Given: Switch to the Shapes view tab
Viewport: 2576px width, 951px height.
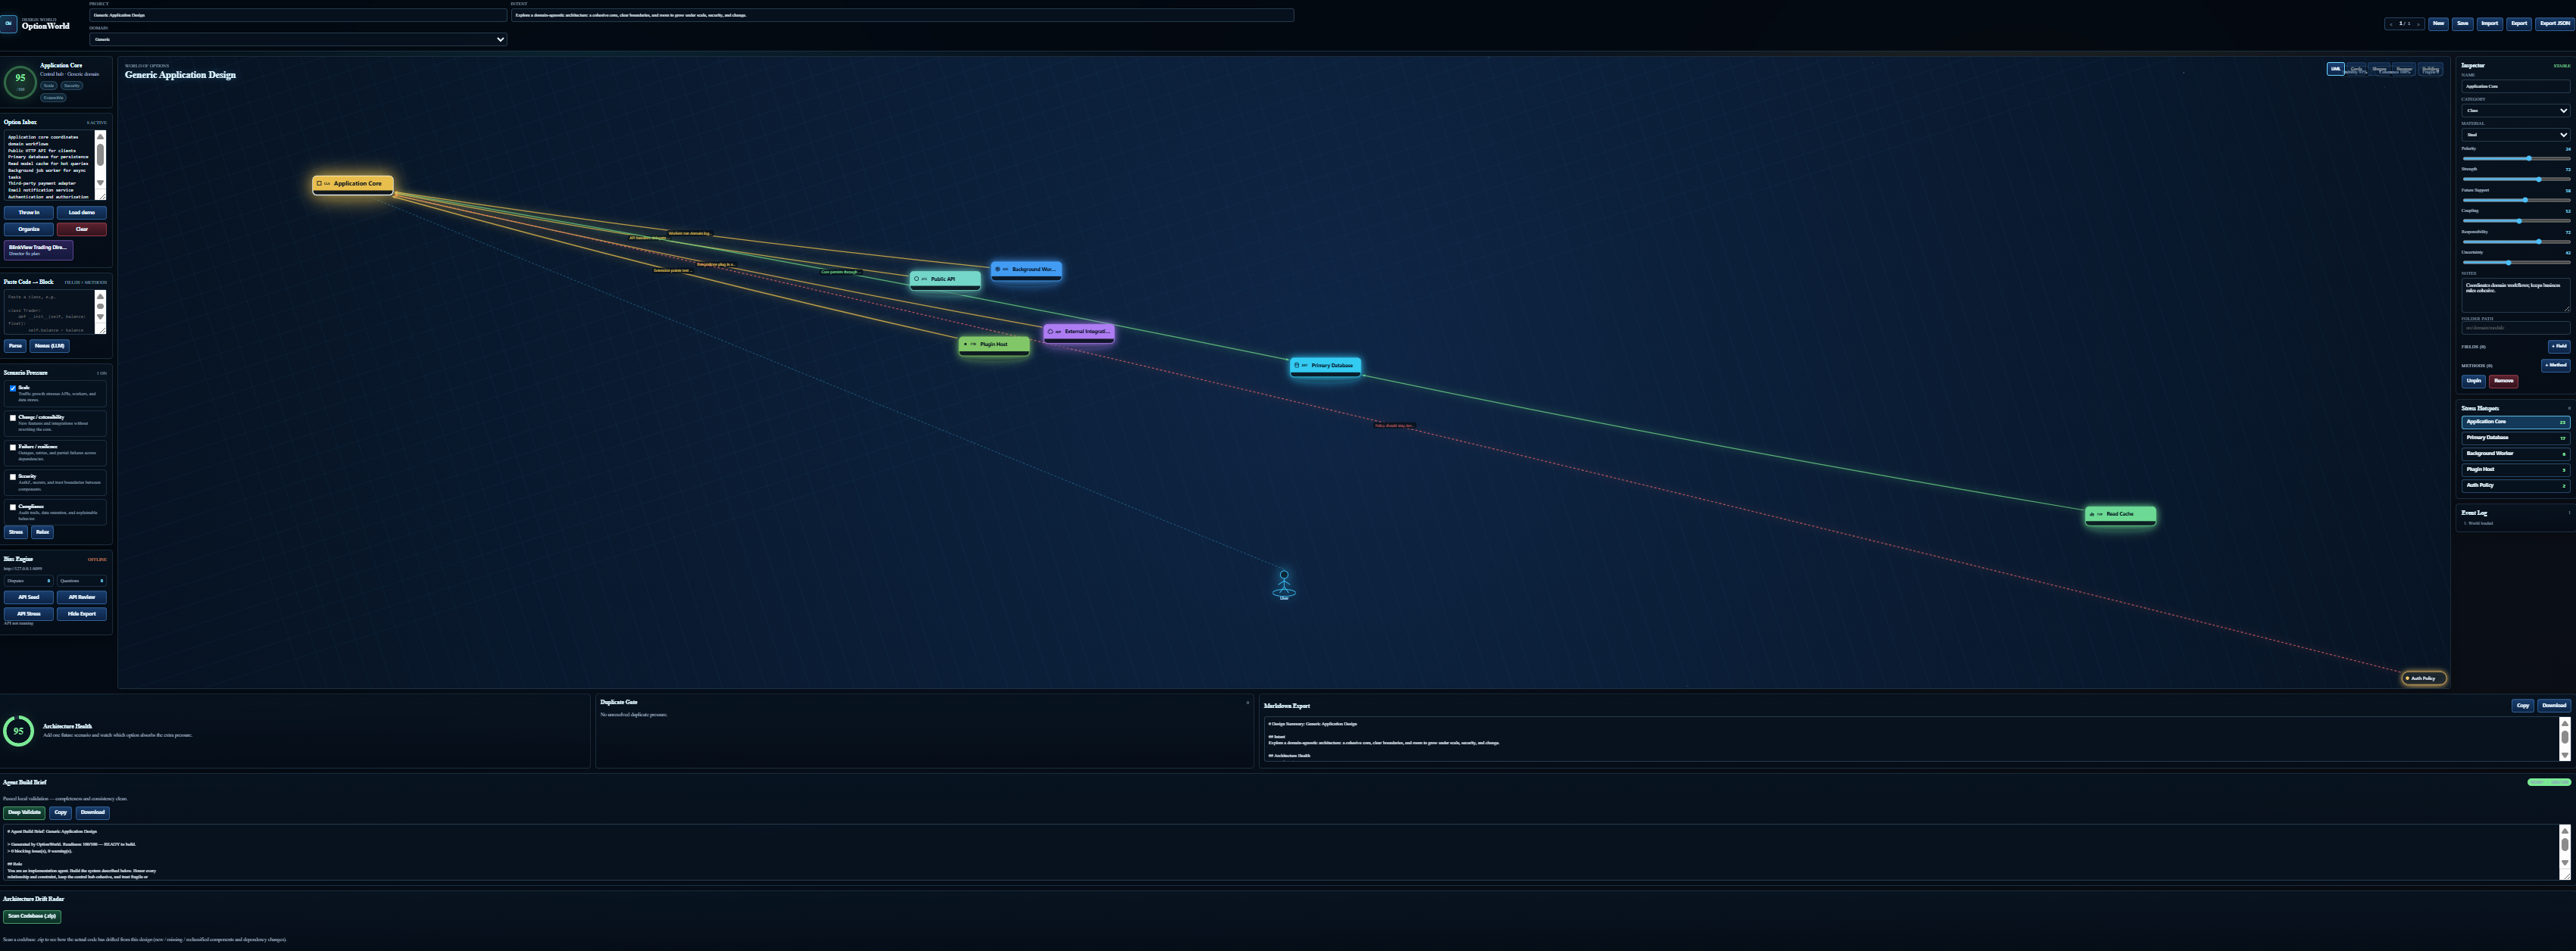Looking at the screenshot, I should point(2379,69).
